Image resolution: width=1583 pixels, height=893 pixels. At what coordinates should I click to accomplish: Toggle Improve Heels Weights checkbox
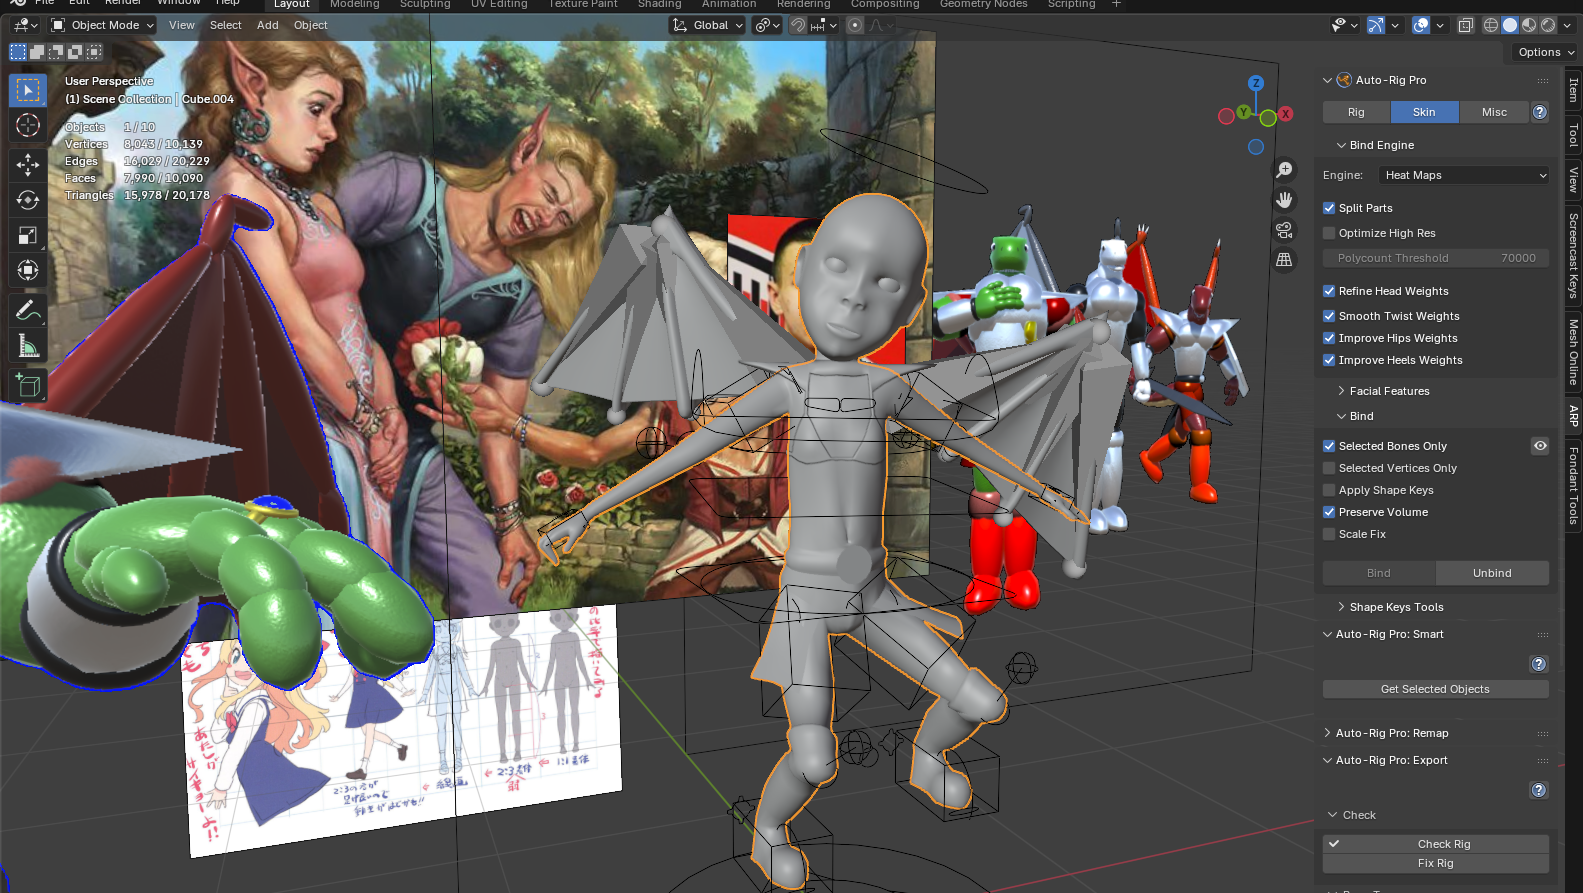click(1329, 360)
